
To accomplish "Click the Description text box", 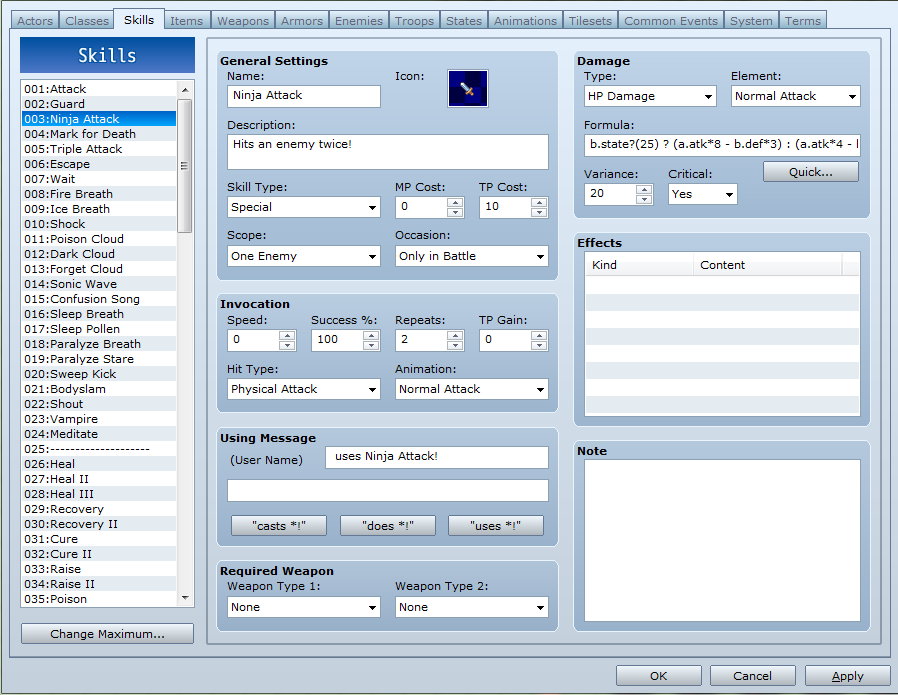I will [x=388, y=152].
